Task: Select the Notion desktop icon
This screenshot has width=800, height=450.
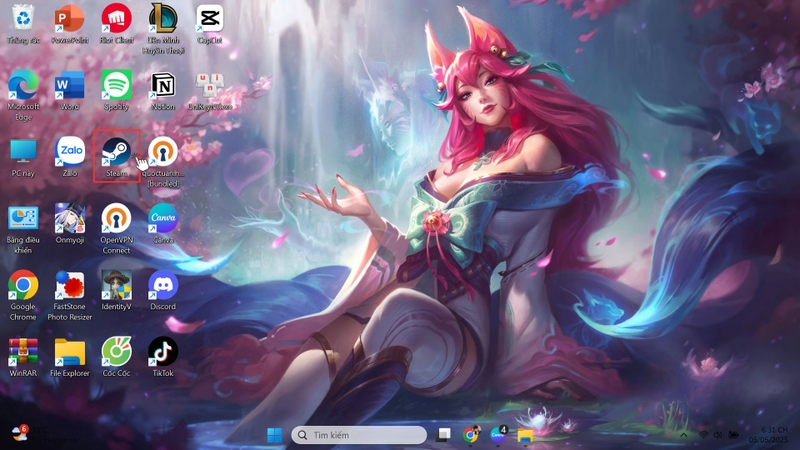Action: click(163, 91)
